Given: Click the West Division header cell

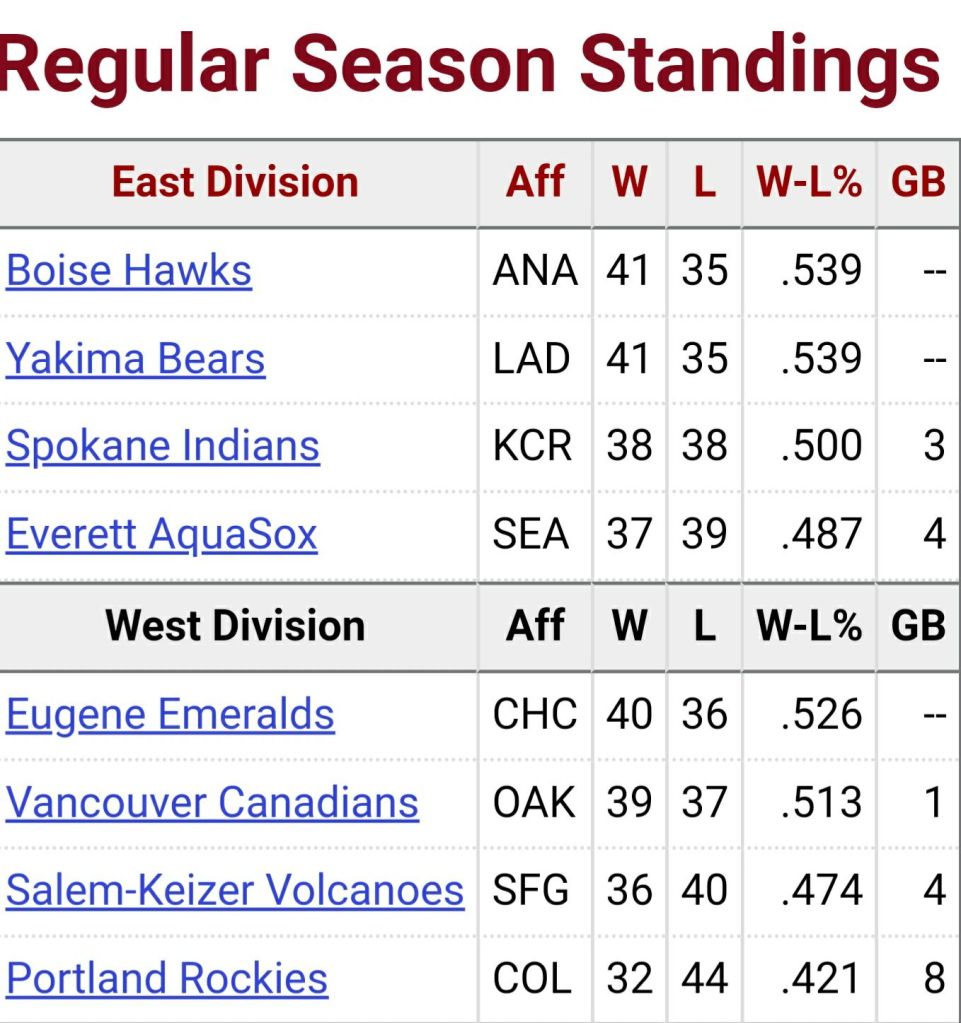Looking at the screenshot, I should click(x=235, y=626).
